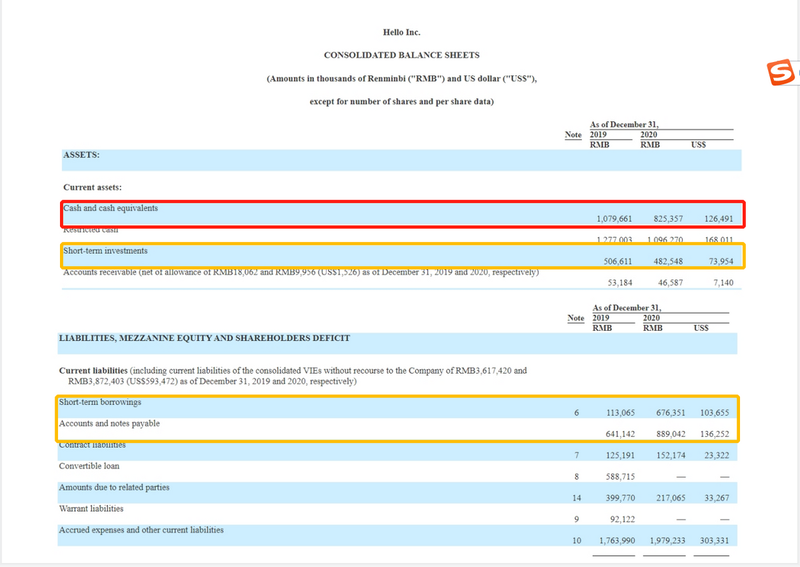Click note number 14 for related parties
Viewport: 800px width, 567px height.
577,498
